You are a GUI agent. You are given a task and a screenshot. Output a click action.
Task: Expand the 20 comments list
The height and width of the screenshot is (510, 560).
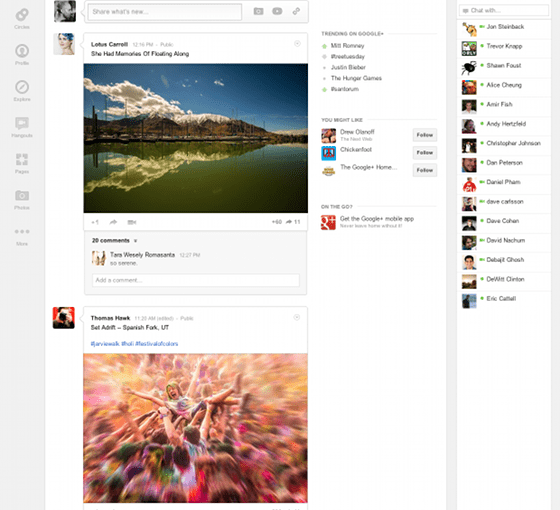pos(114,240)
